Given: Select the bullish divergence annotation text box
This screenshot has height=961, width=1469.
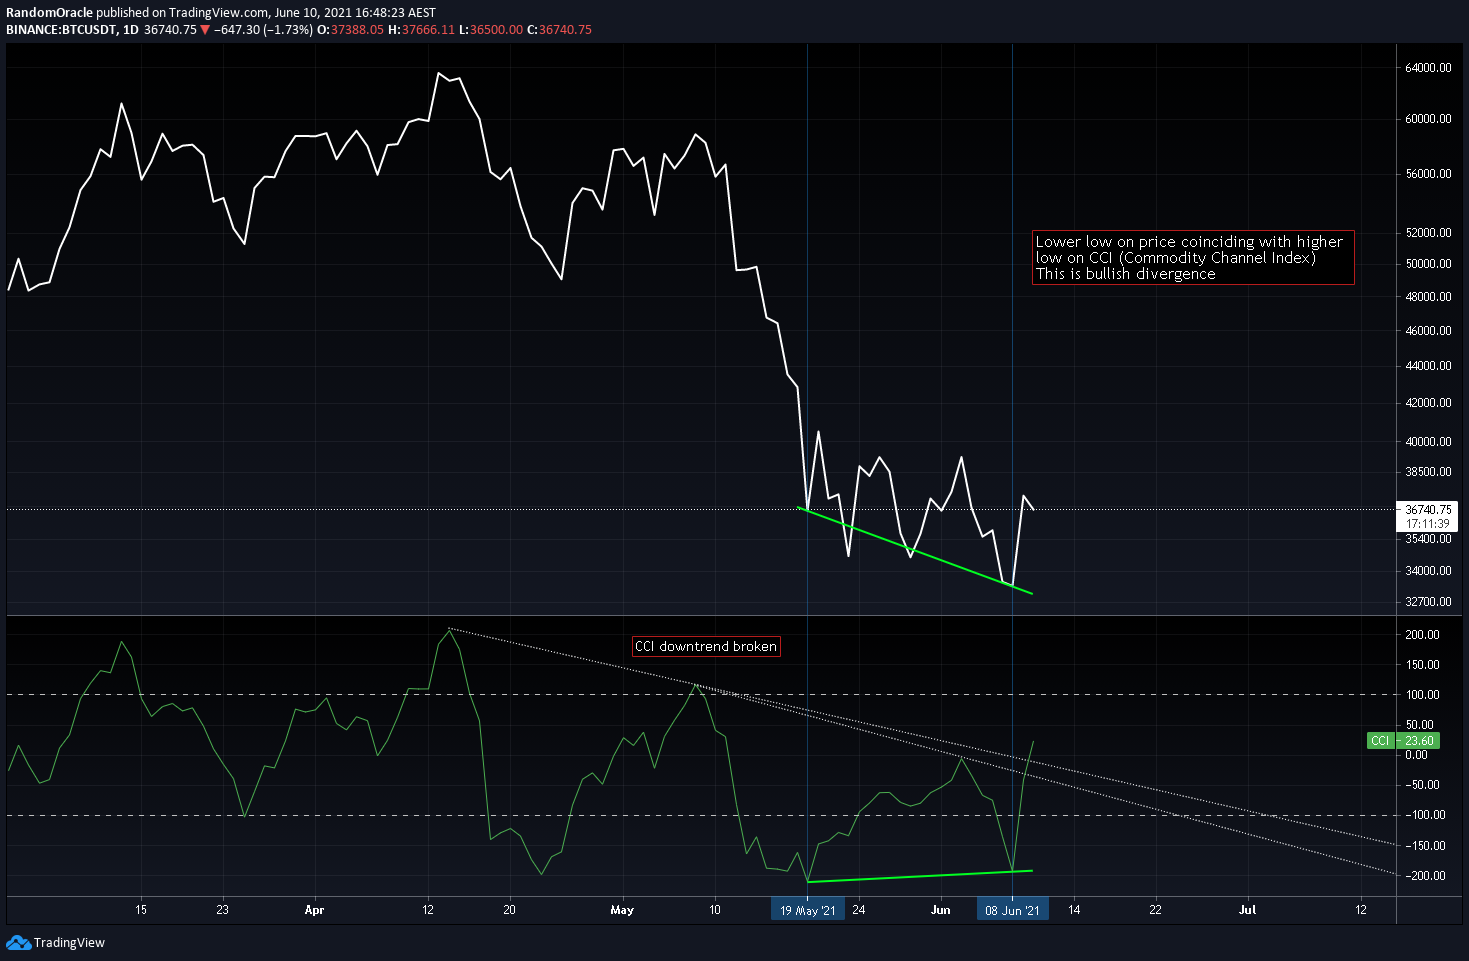Looking at the screenshot, I should pos(1193,258).
